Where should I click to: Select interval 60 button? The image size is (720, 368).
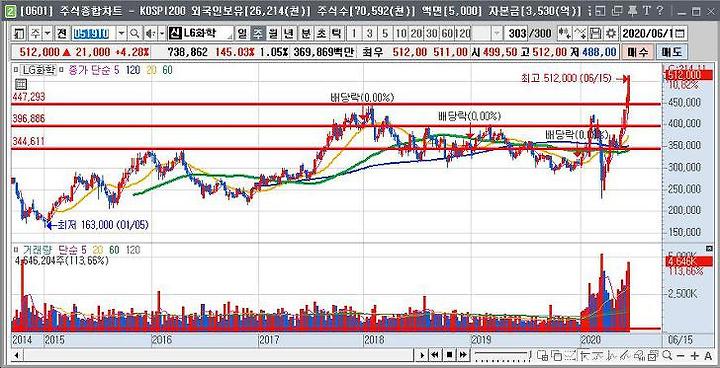point(447,34)
